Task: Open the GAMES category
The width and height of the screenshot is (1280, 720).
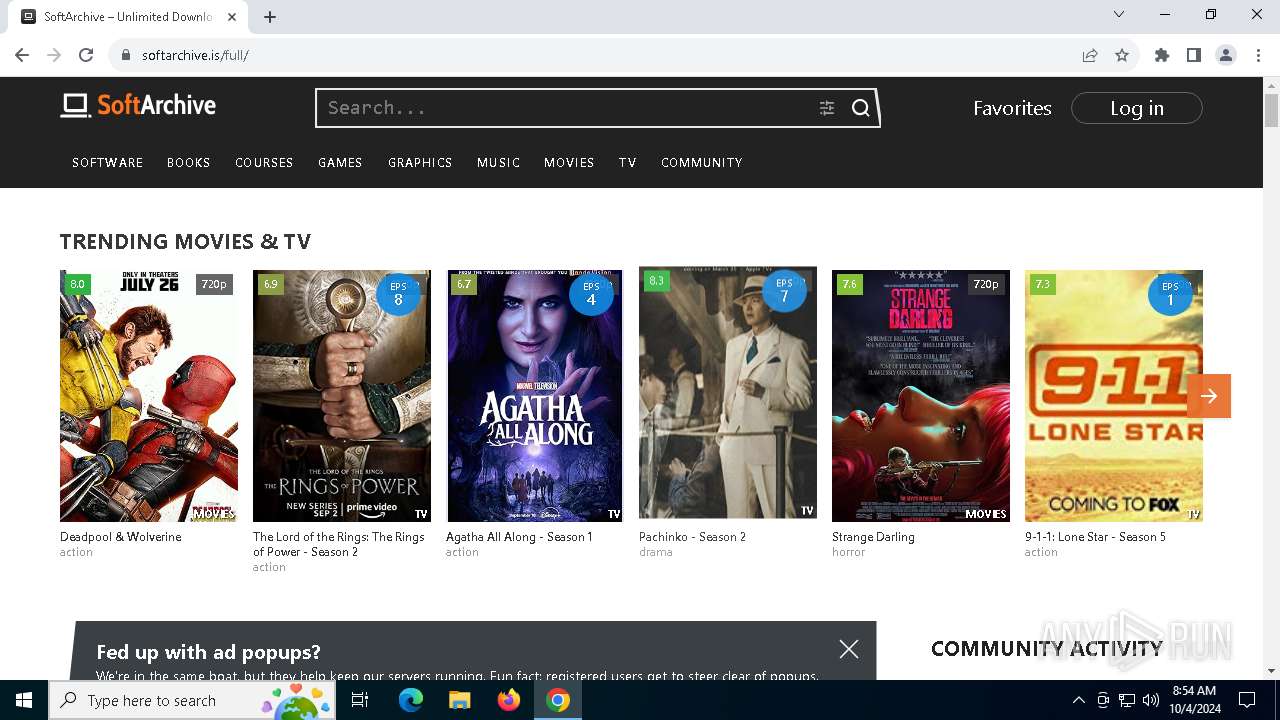Action: (x=340, y=162)
